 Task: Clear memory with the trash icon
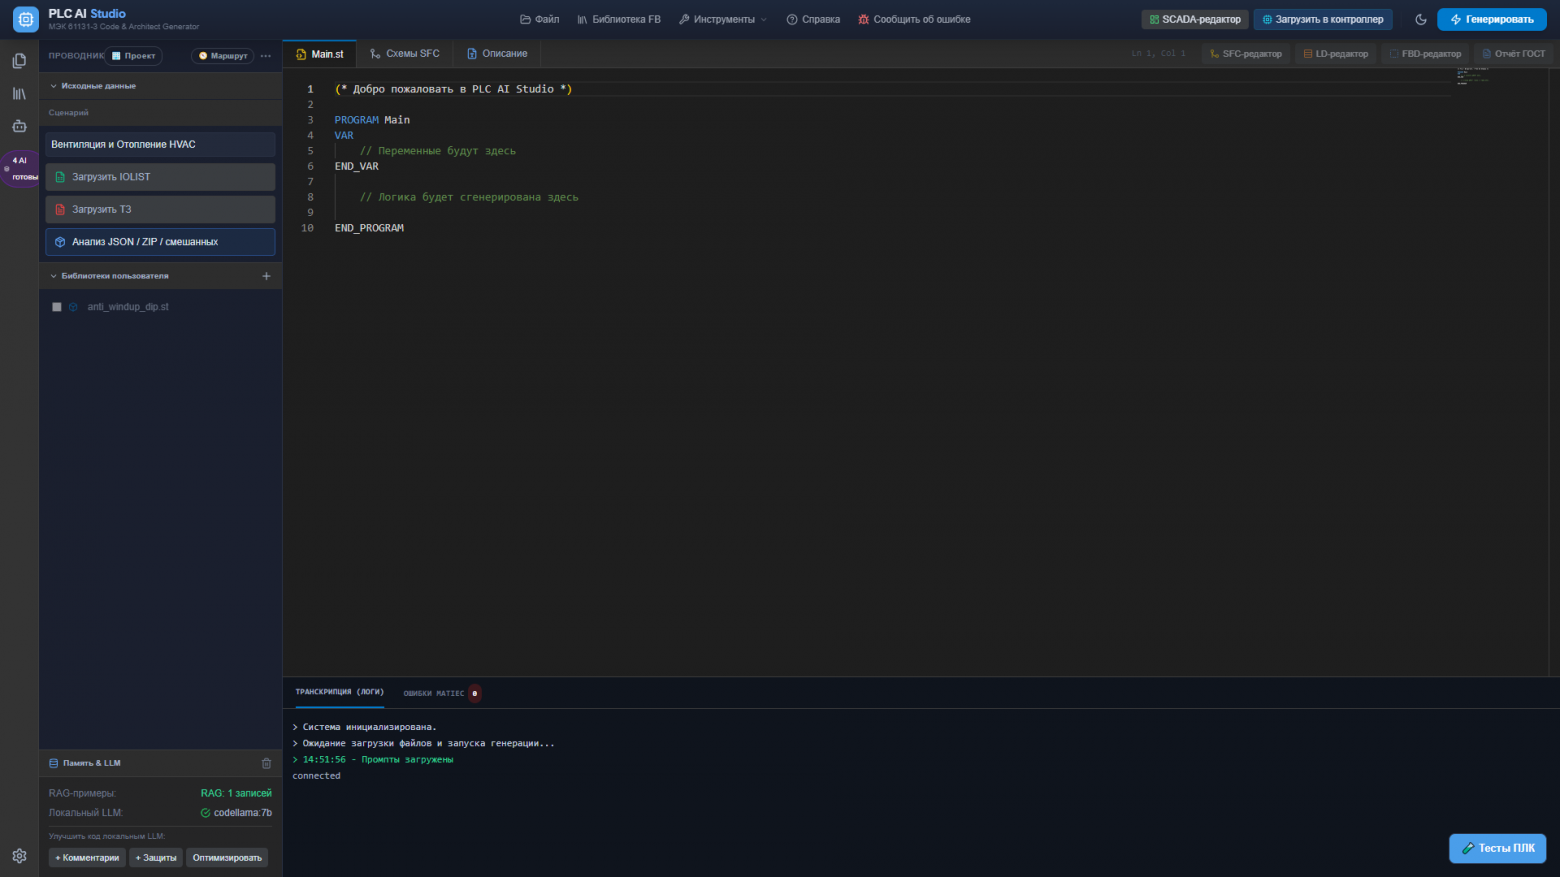click(x=266, y=763)
